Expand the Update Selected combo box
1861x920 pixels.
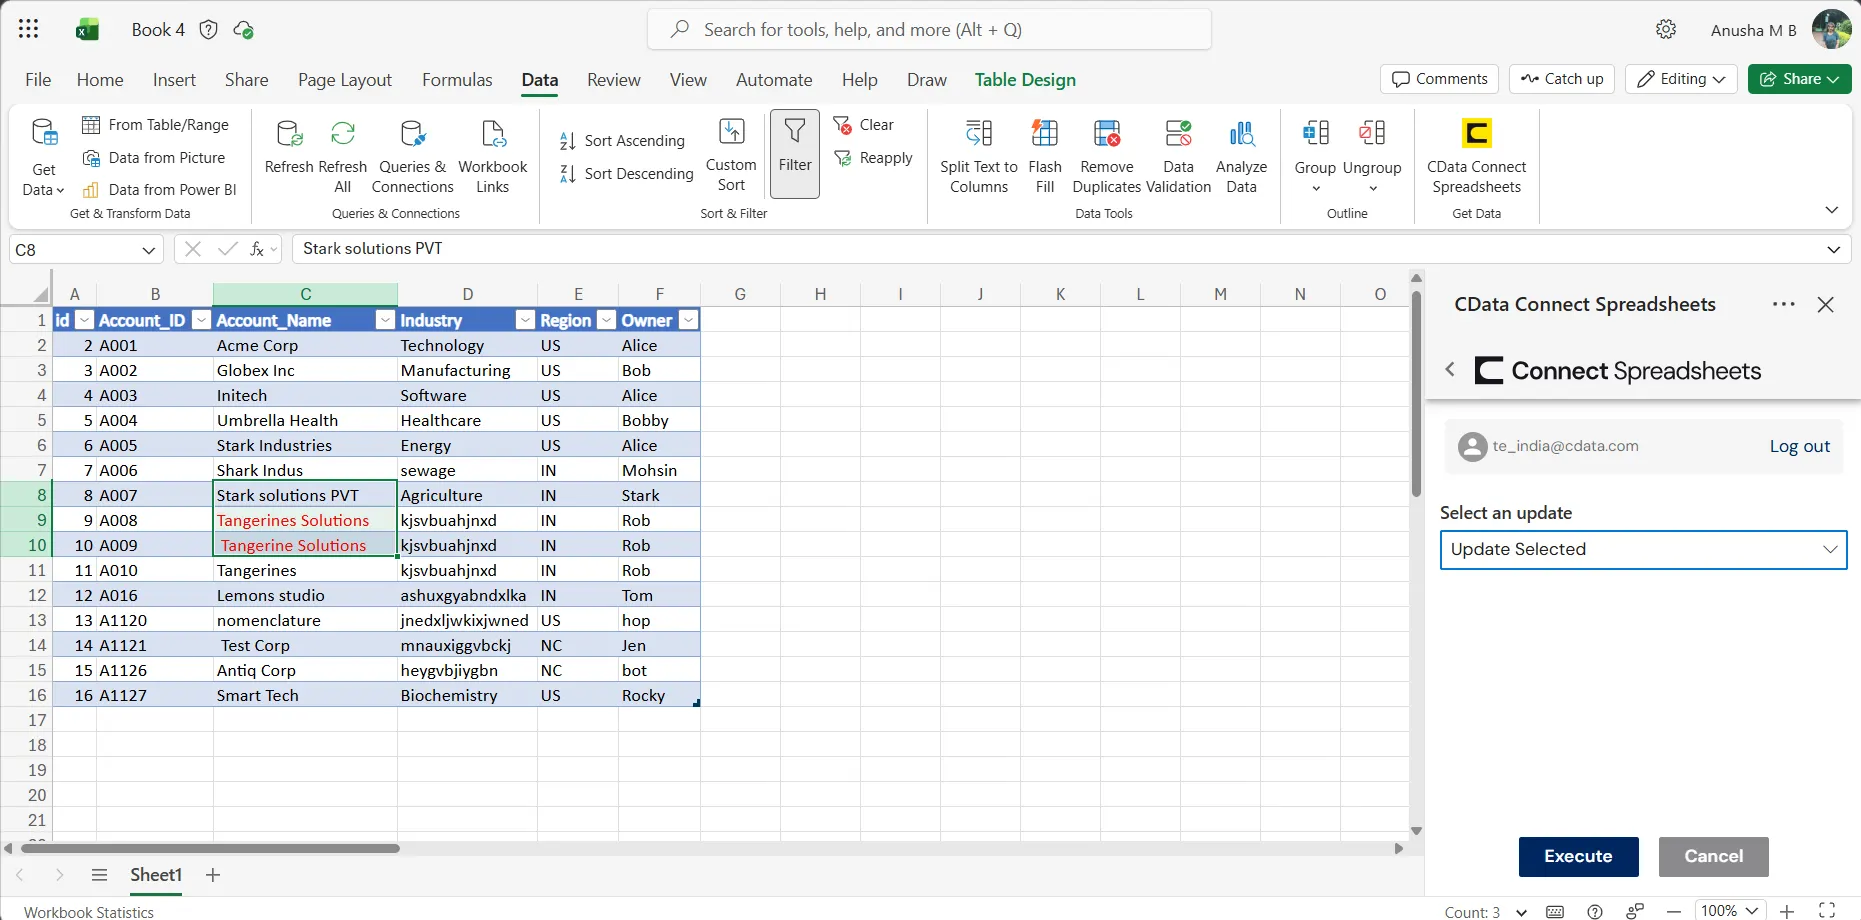(x=1643, y=549)
